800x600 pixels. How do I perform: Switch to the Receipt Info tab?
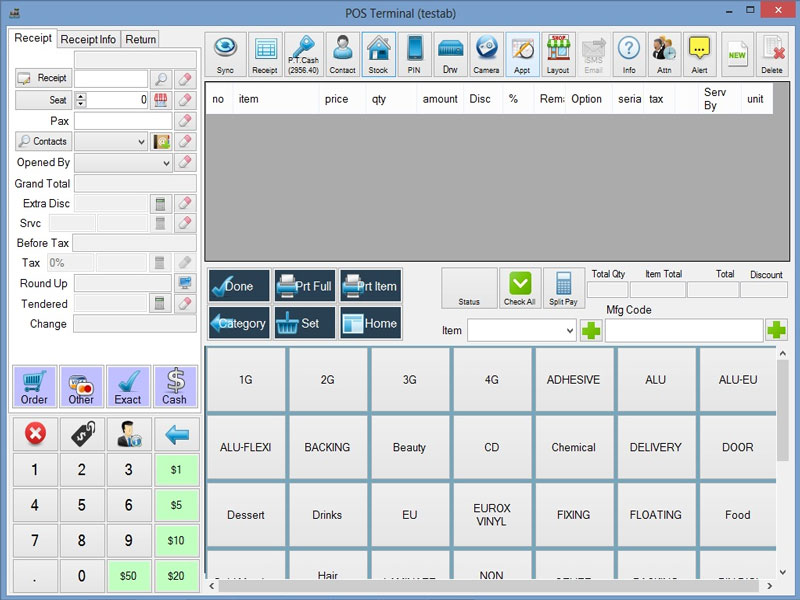point(88,39)
